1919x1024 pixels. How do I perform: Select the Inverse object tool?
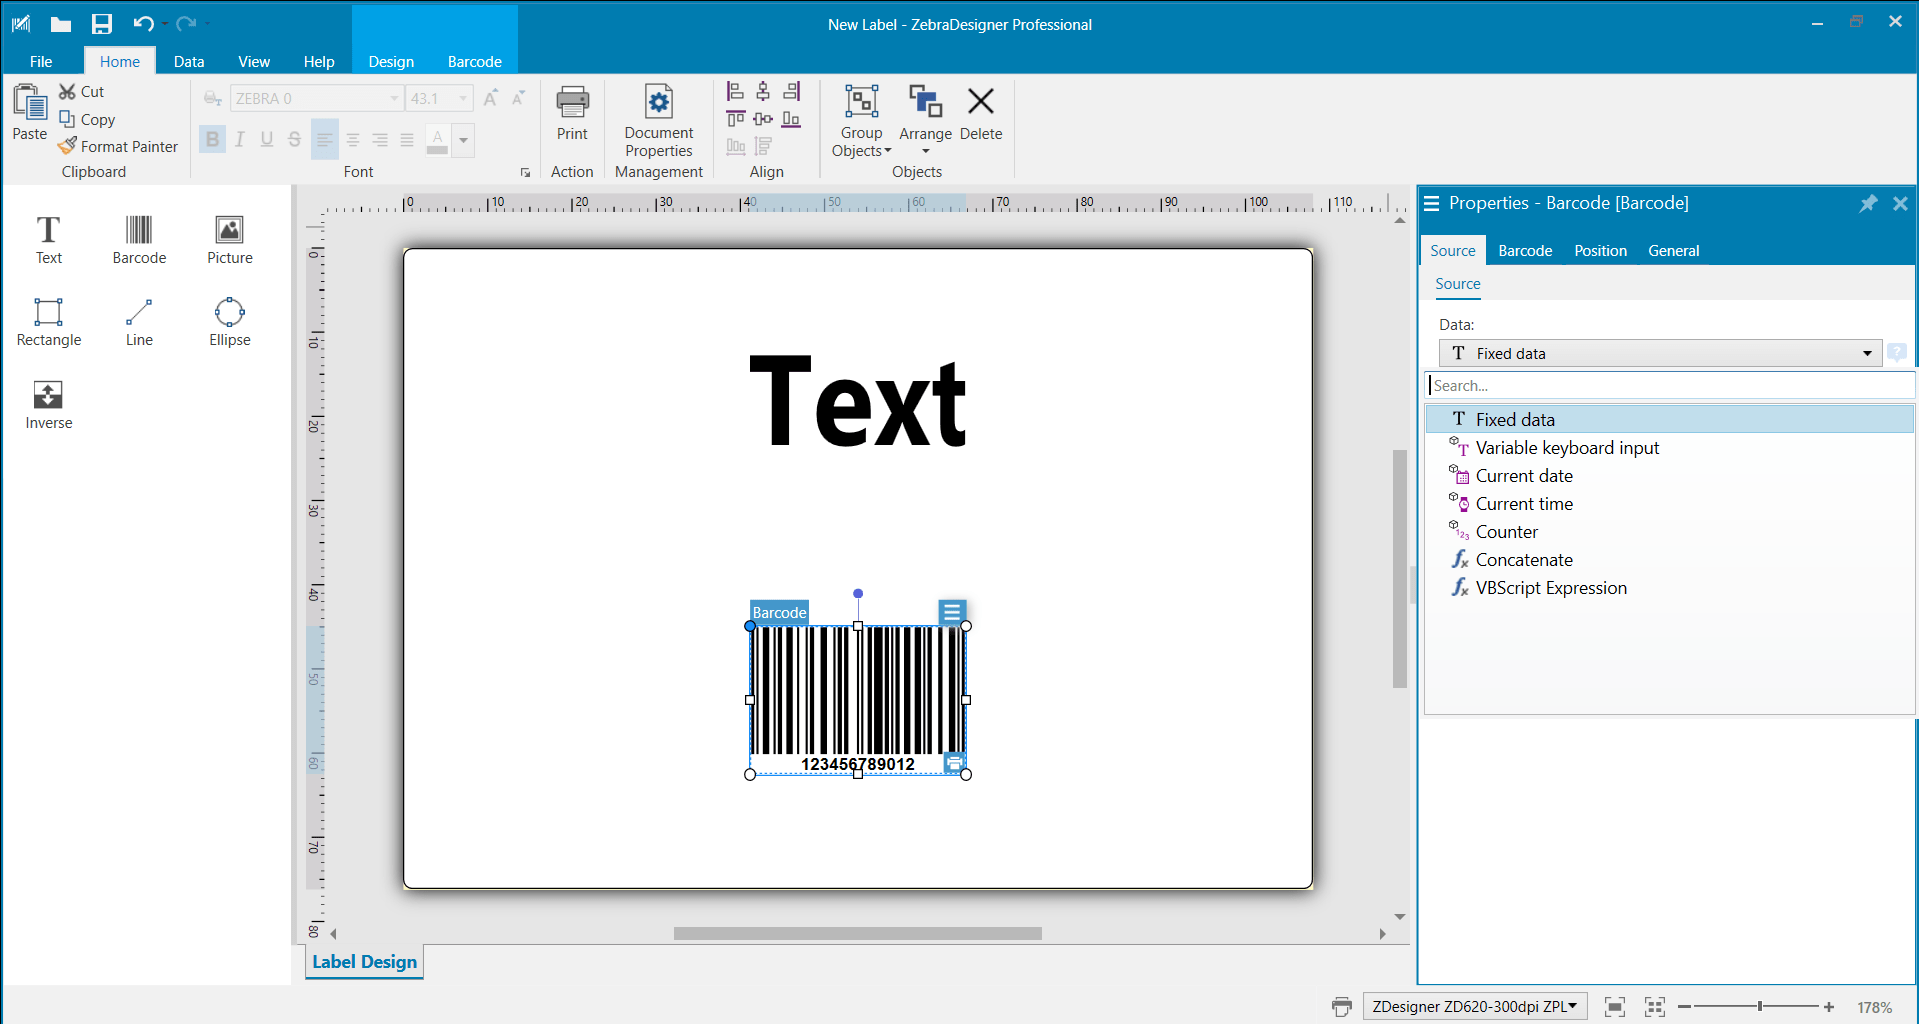[48, 405]
